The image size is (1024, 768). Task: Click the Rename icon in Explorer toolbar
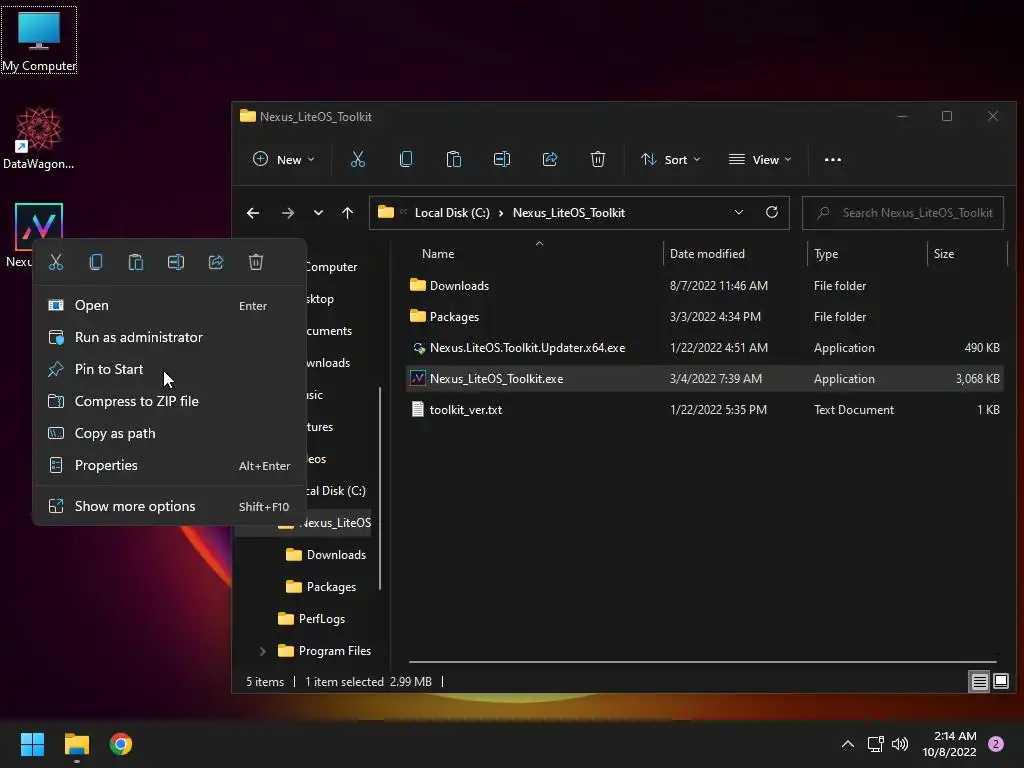[x=502, y=159]
